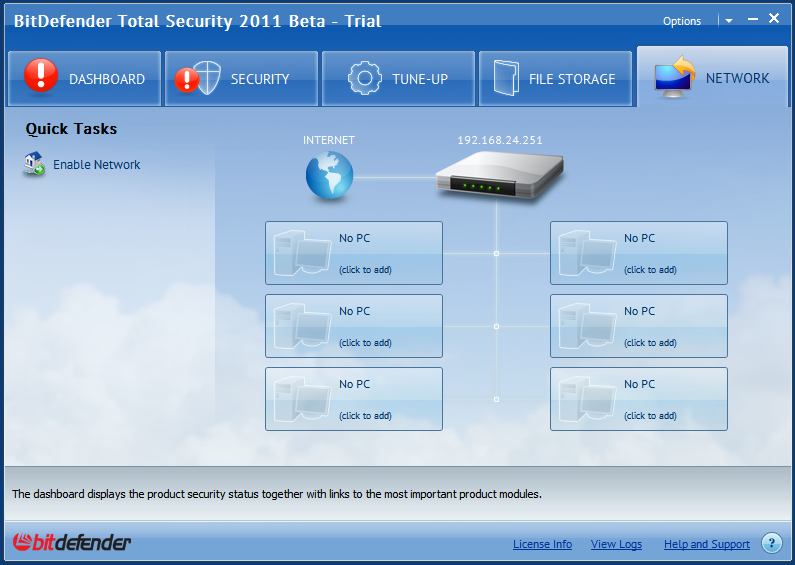
Task: Click the monitor arrow icon on Network
Action: click(674, 77)
